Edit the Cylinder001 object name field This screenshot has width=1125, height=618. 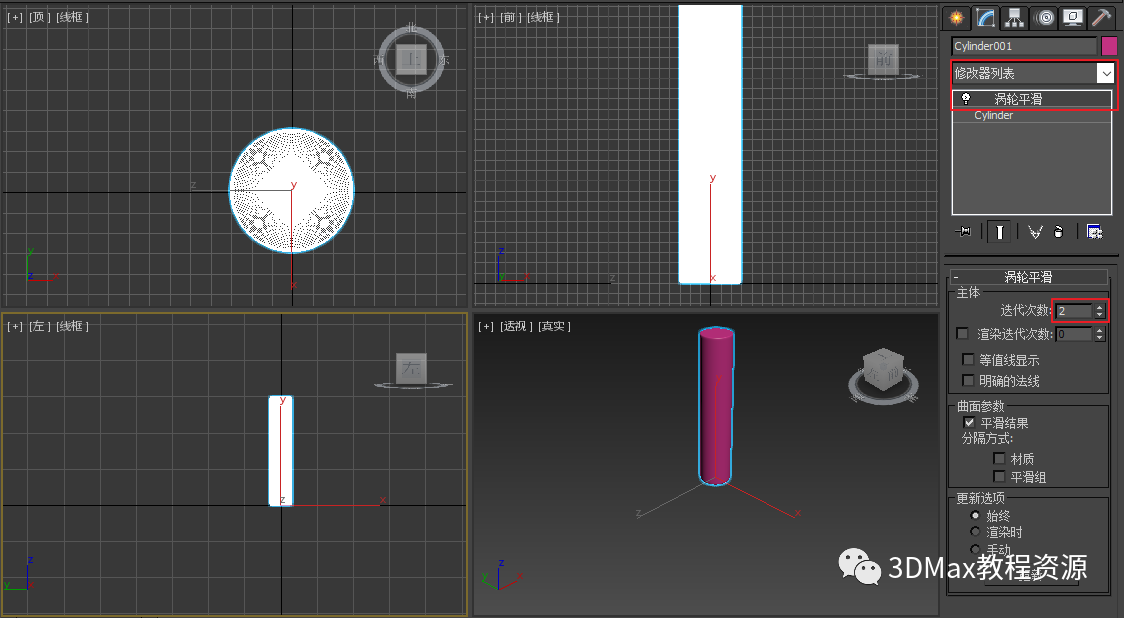click(x=1024, y=46)
